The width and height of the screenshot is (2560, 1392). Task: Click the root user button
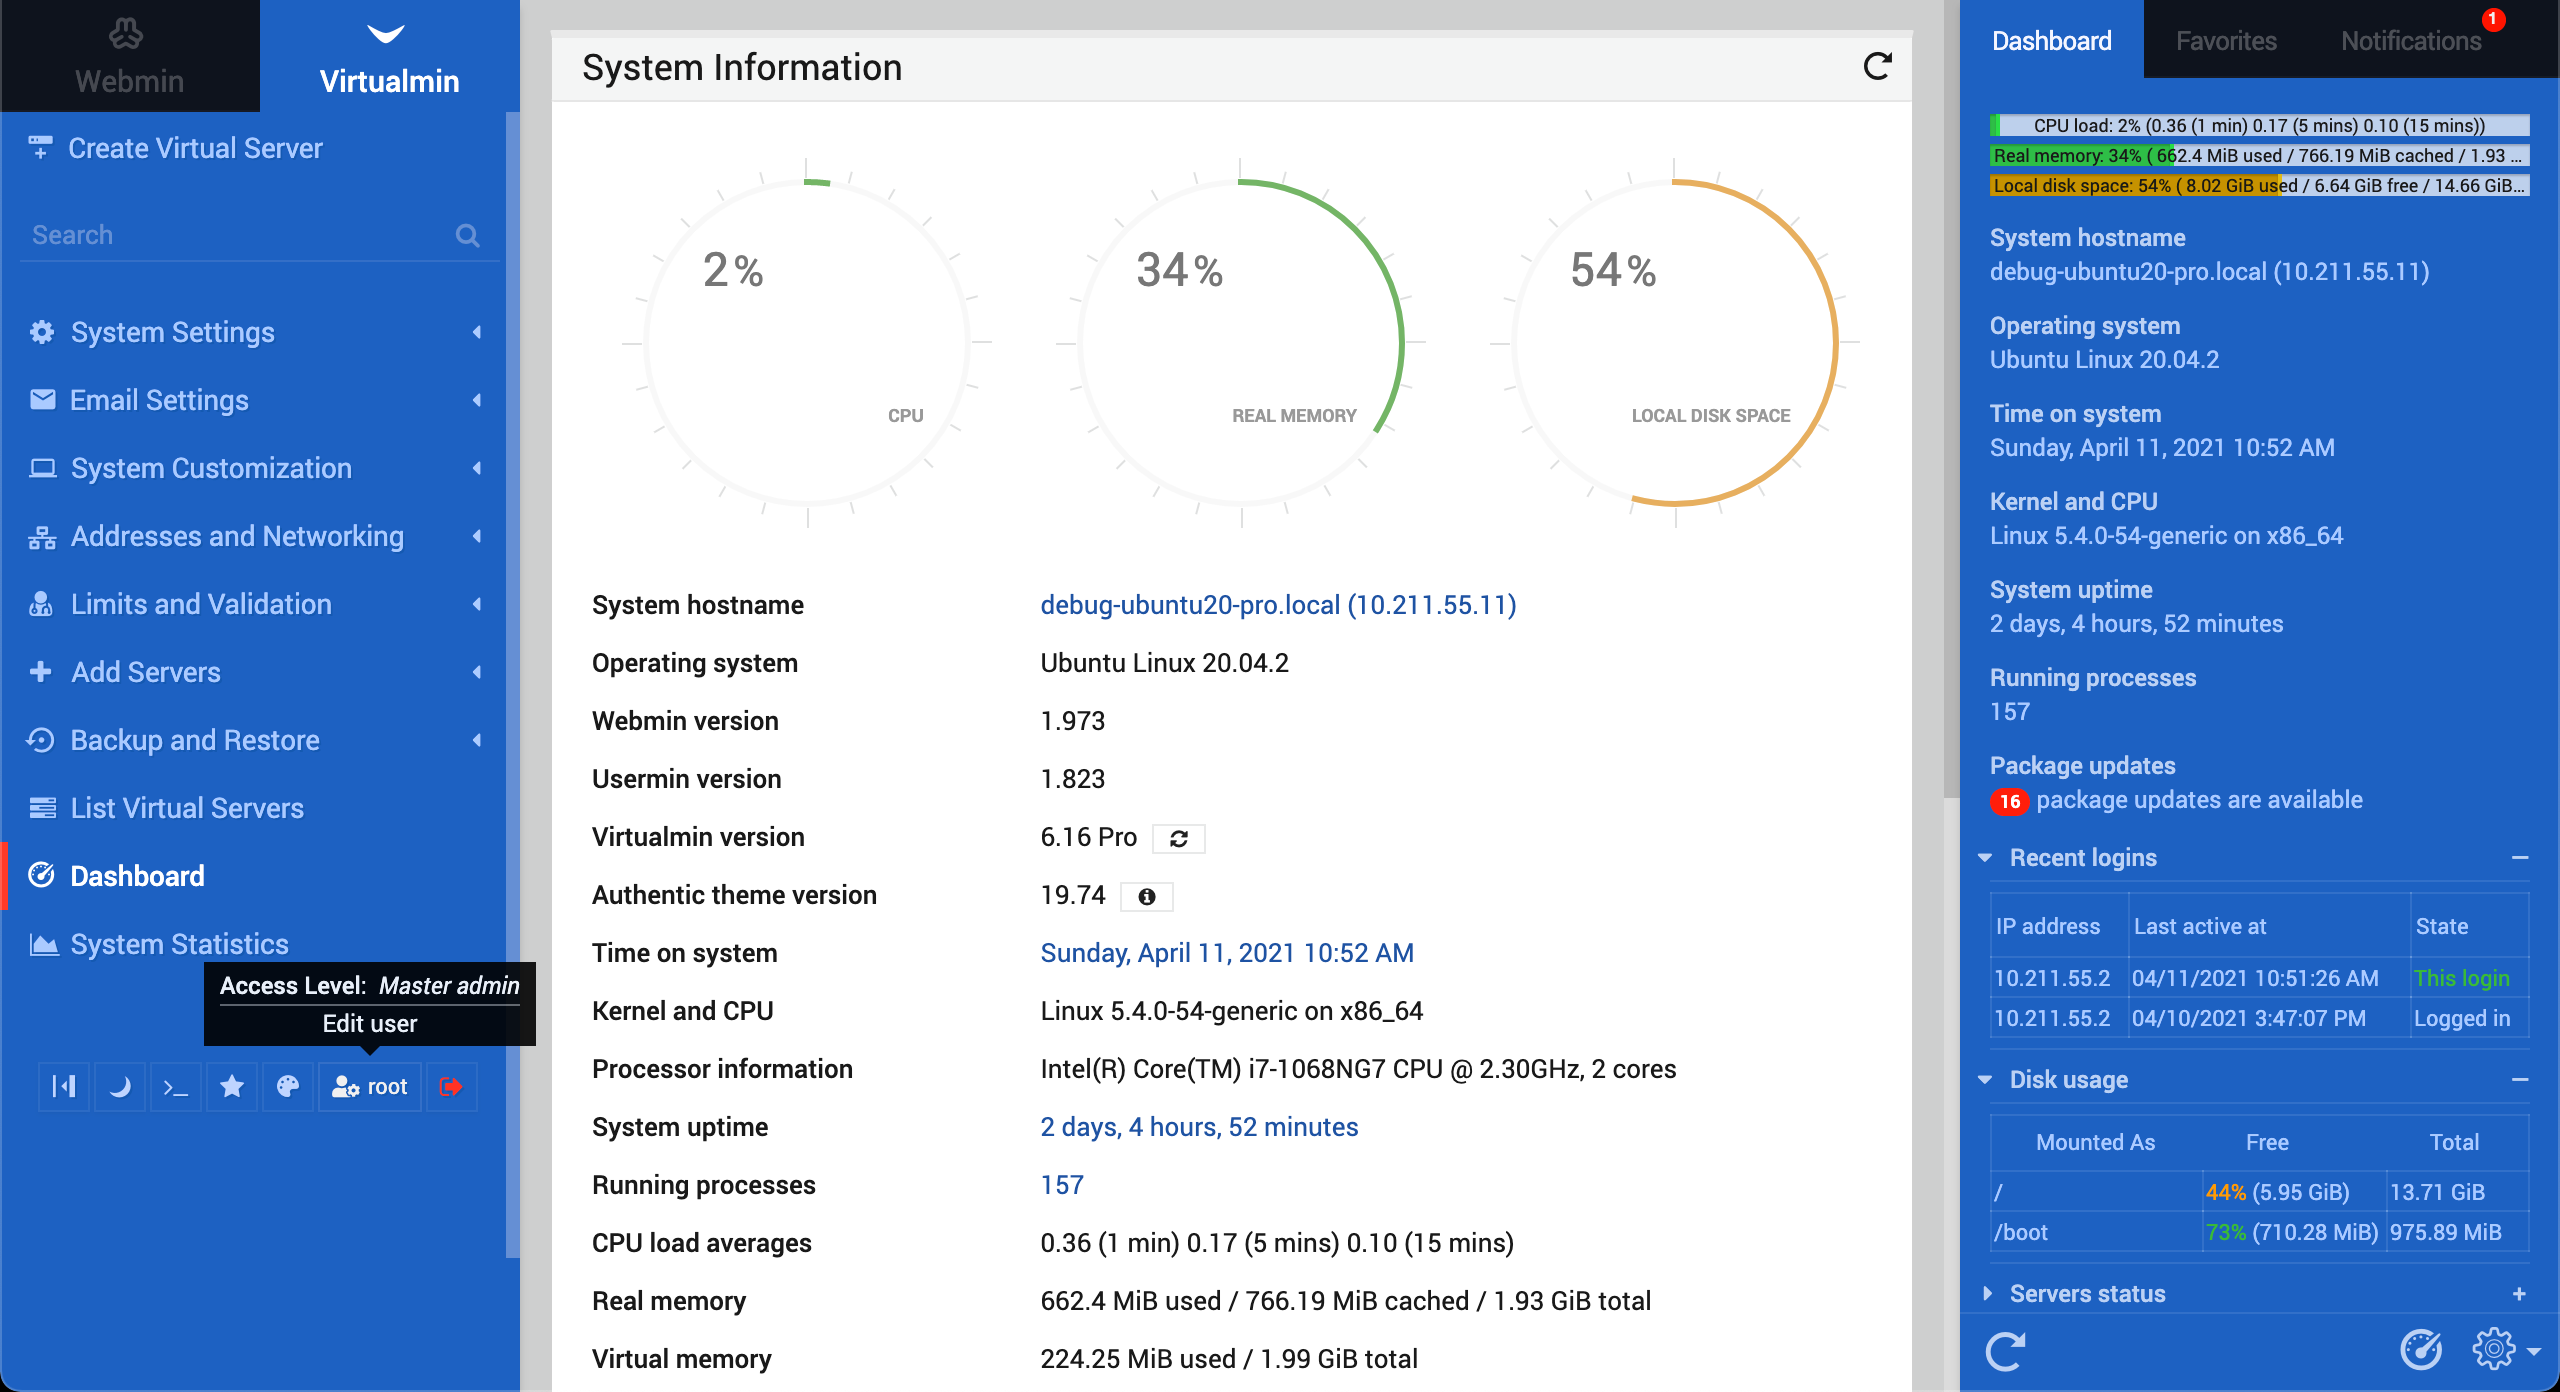click(370, 1087)
